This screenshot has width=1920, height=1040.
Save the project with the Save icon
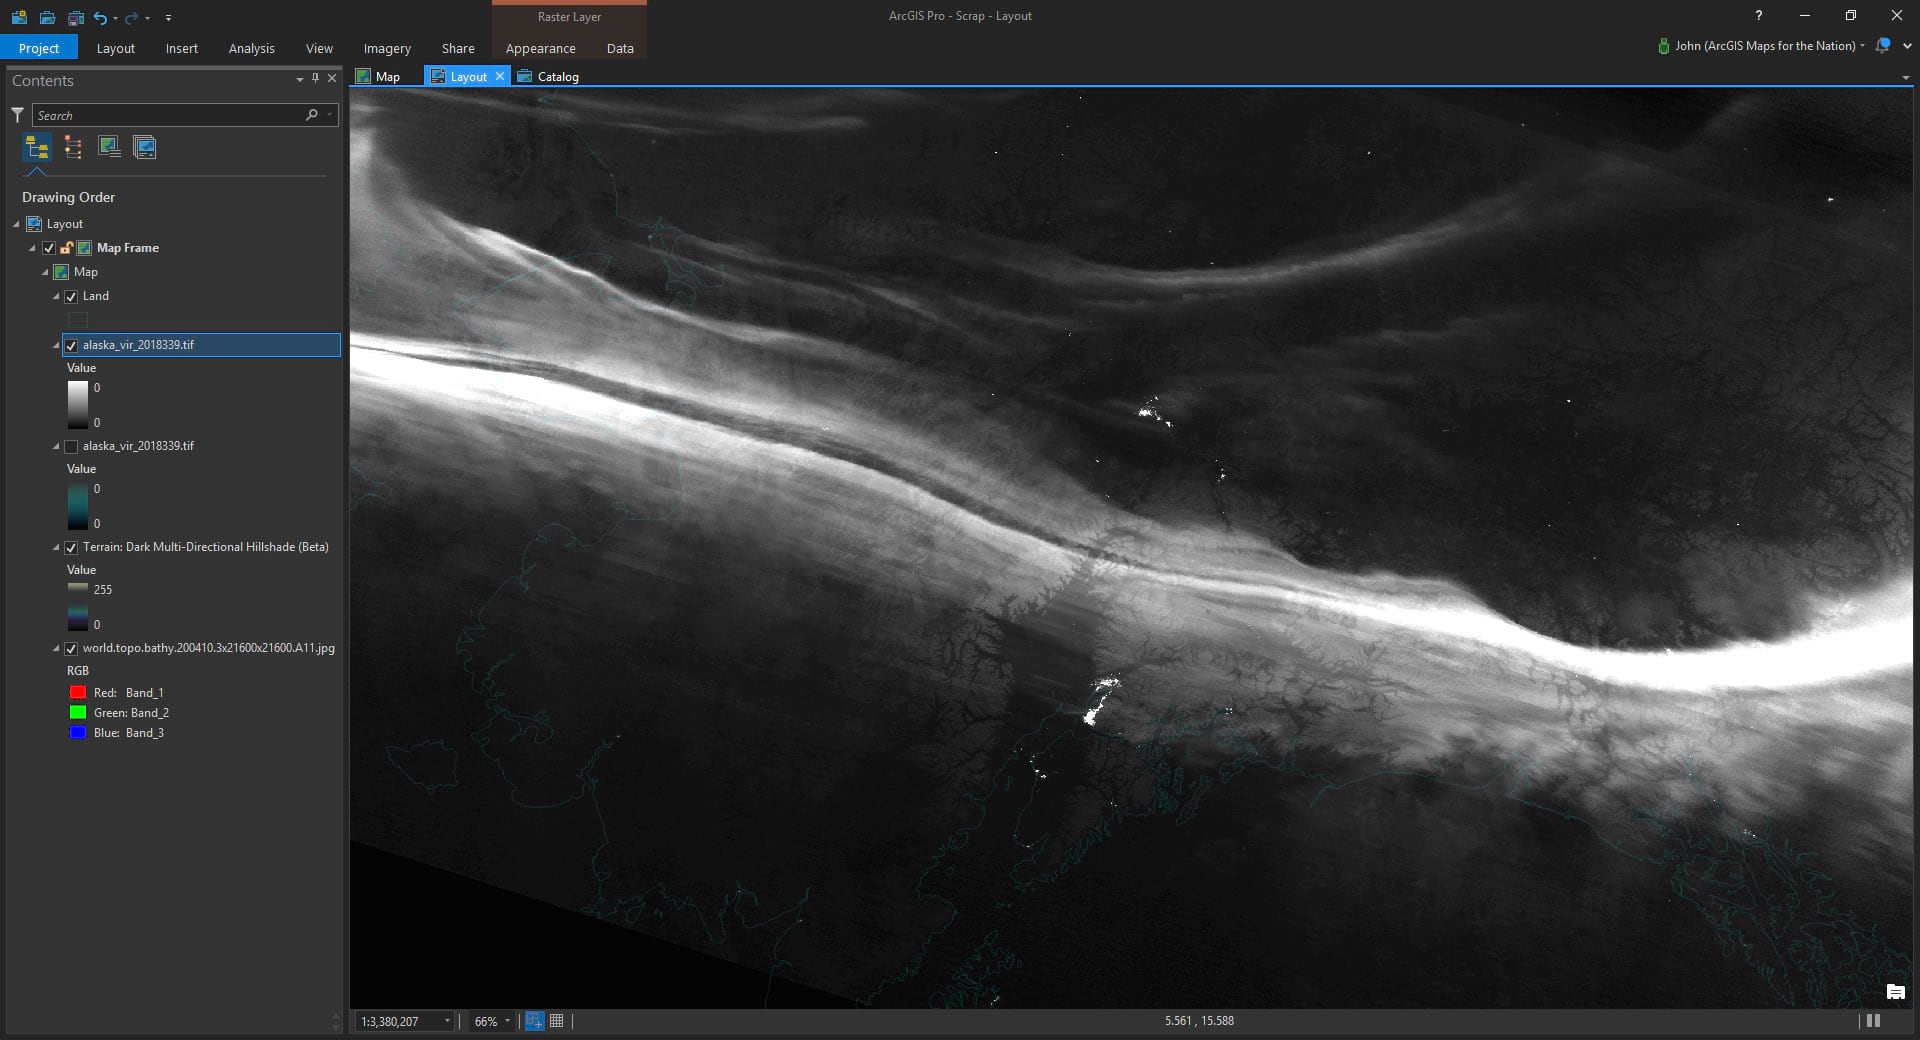[75, 17]
